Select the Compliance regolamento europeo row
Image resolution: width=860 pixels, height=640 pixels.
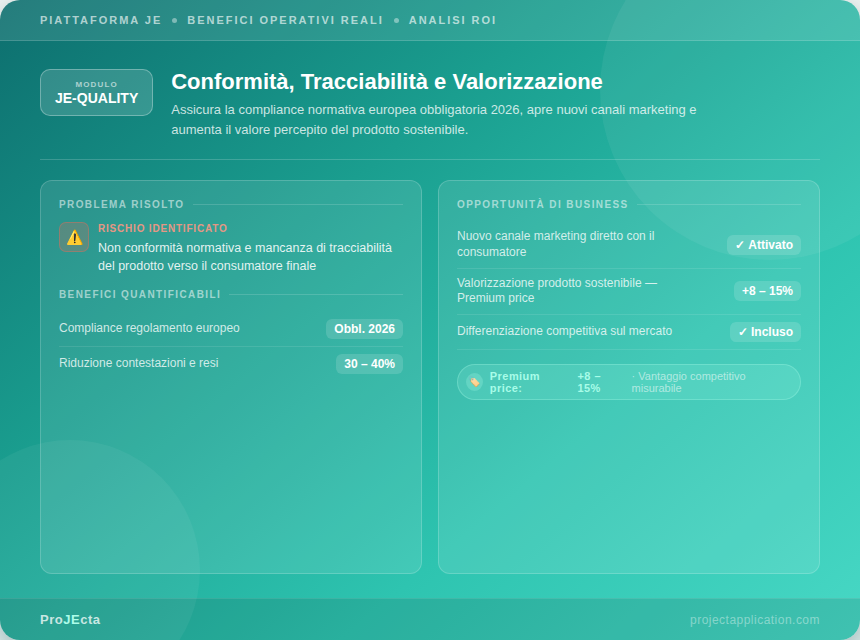pos(149,328)
